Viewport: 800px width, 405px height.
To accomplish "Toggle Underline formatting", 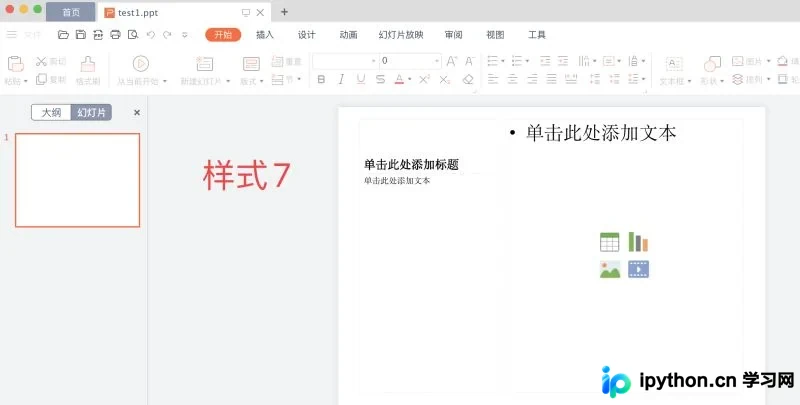I will tap(361, 80).
